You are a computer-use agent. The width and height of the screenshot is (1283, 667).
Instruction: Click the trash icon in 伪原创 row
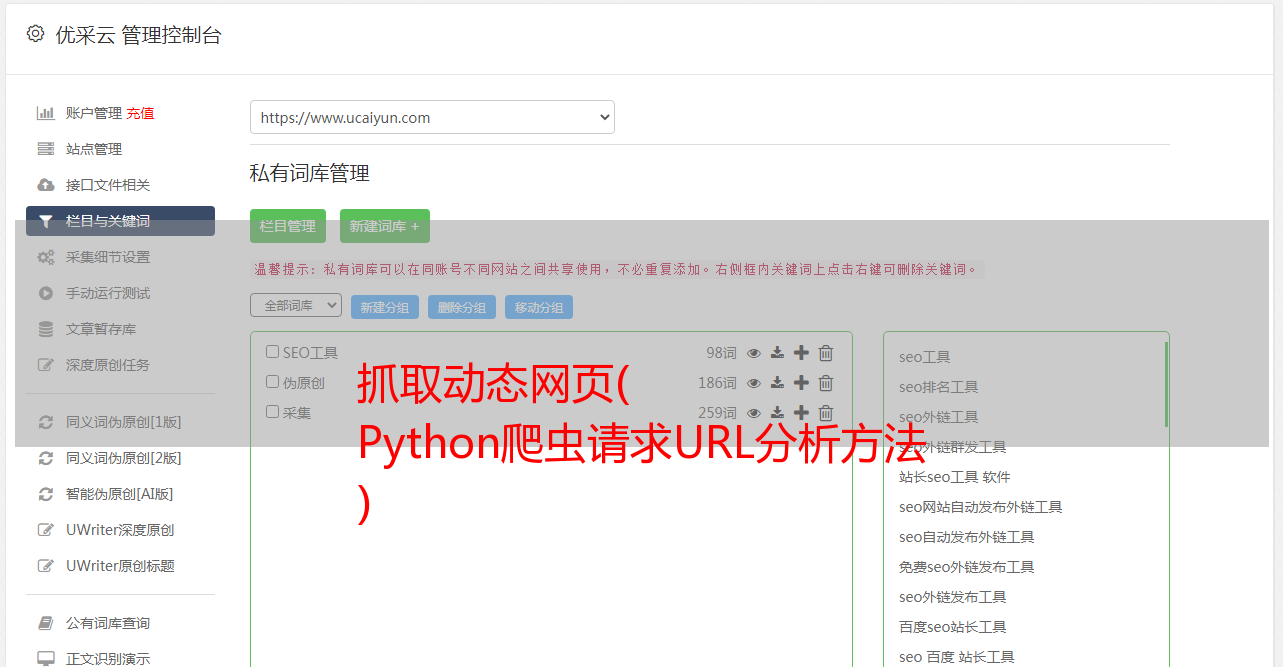tap(826, 383)
